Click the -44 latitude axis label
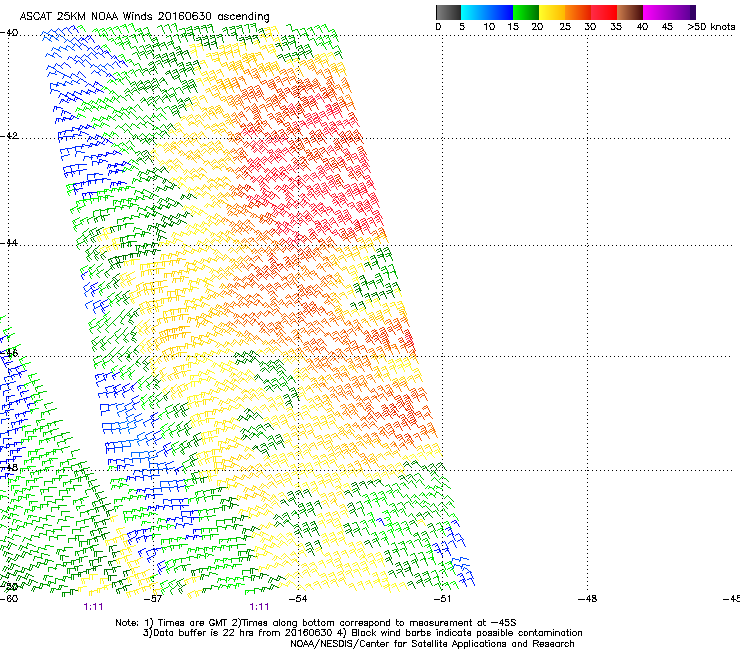The image size is (740, 650). (9, 243)
